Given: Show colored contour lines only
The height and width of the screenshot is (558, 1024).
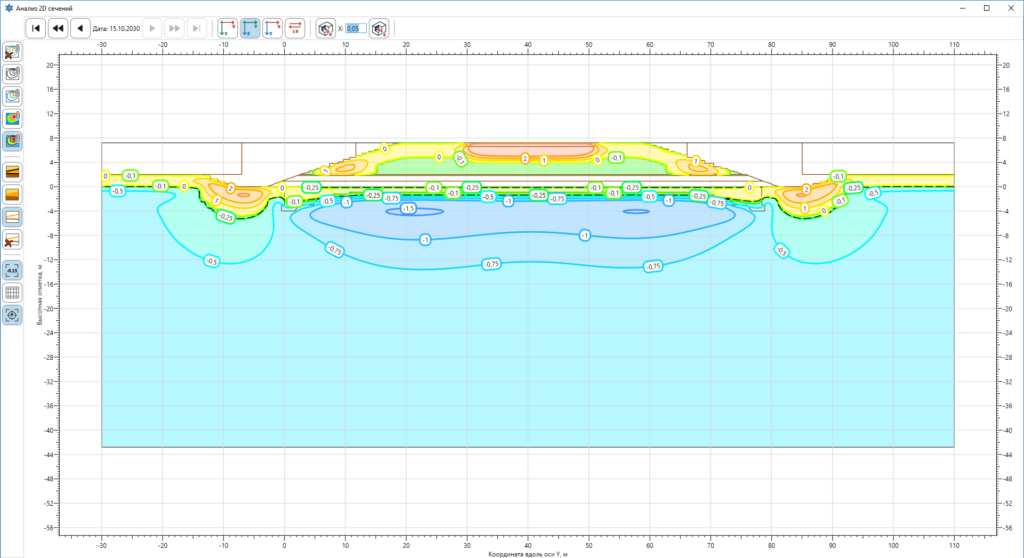Looking at the screenshot, I should click(x=12, y=96).
